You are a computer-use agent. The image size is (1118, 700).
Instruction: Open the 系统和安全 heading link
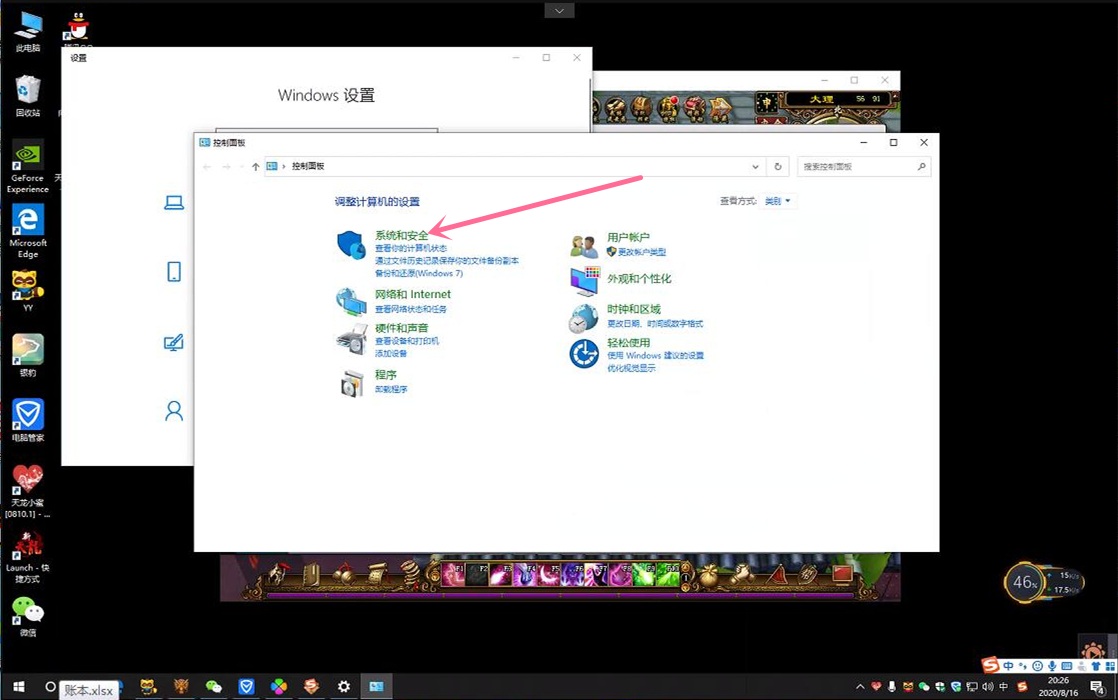(x=401, y=235)
